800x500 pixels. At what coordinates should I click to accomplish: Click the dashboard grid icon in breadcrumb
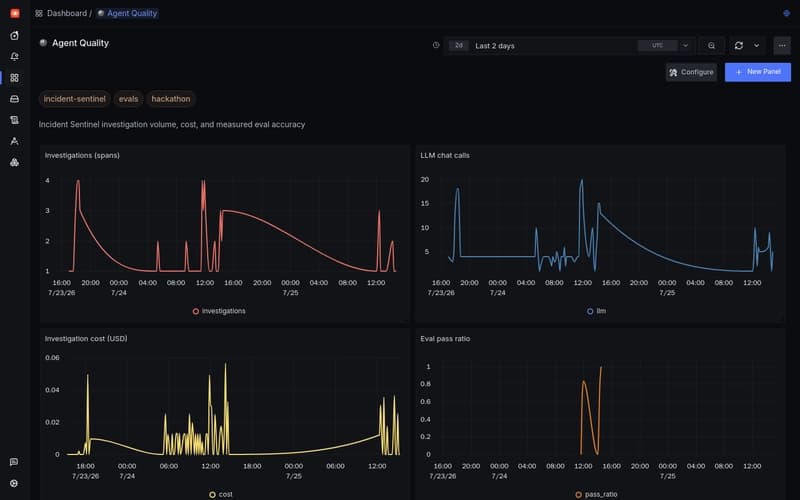tap(39, 13)
